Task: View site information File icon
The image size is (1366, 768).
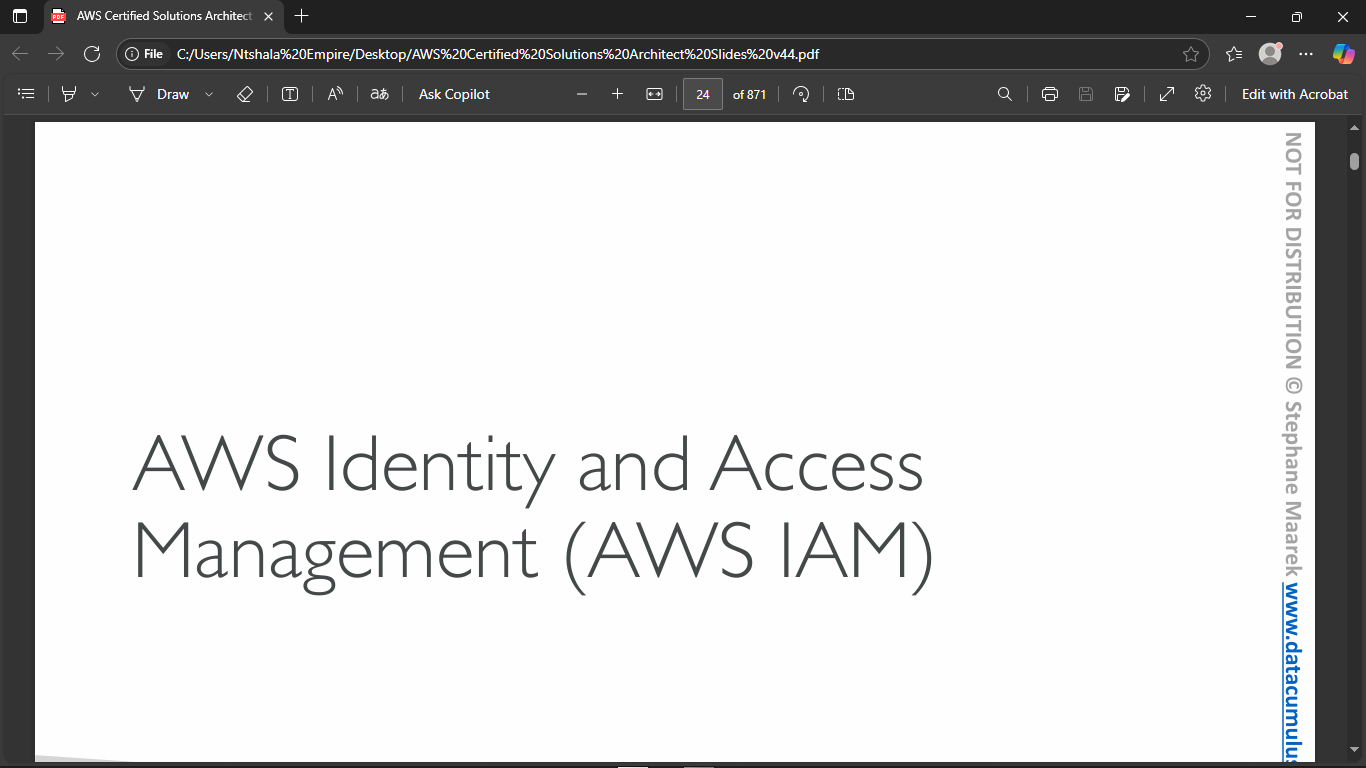Action: click(144, 54)
